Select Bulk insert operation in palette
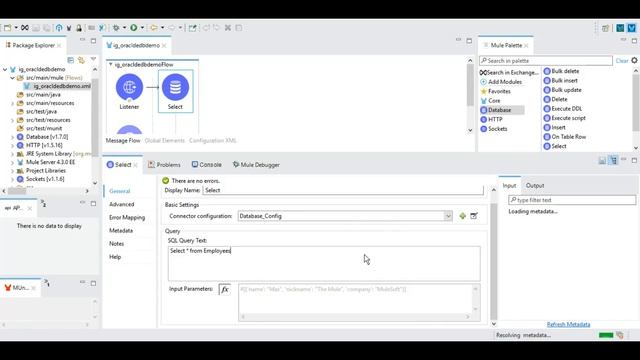The width and height of the screenshot is (640, 360). coord(560,80)
